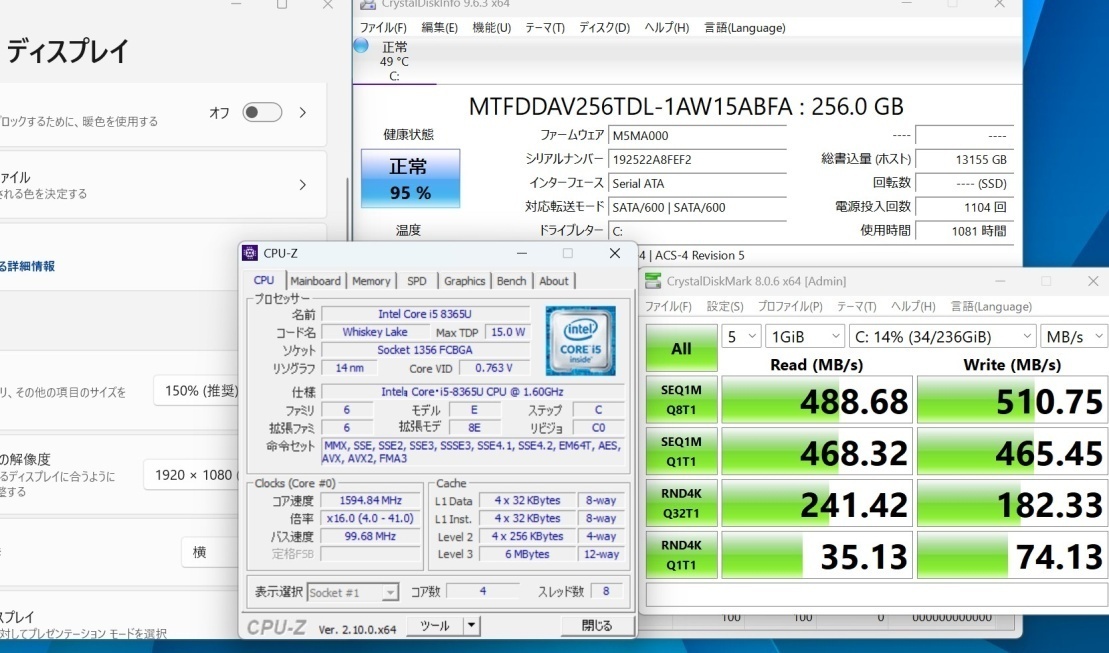
Task: Click the 正常 95% health status button
Action: (x=410, y=178)
